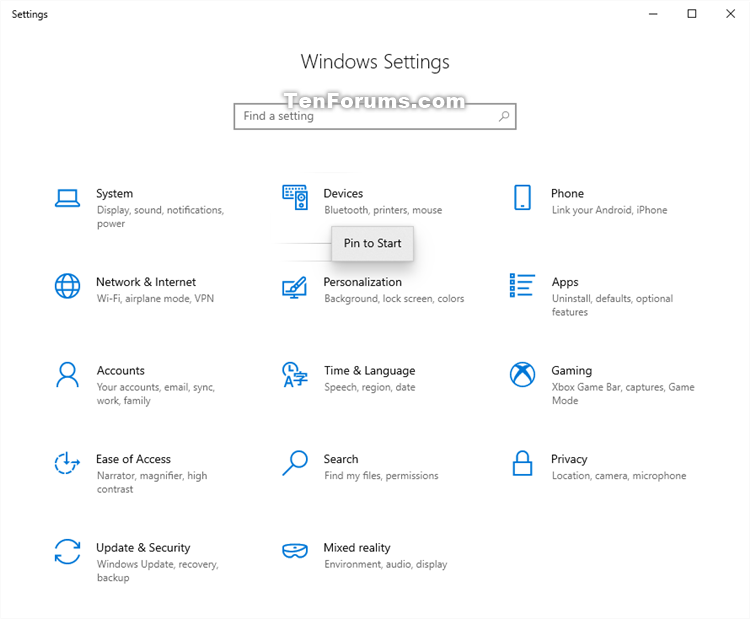The height and width of the screenshot is (619, 750).
Task: Open the Apps list icon
Action: tap(522, 285)
